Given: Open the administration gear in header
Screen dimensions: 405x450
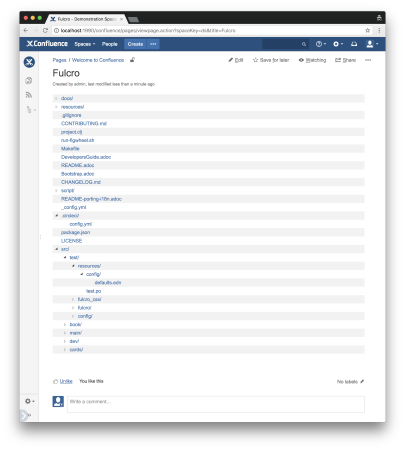Looking at the screenshot, I should [x=338, y=44].
